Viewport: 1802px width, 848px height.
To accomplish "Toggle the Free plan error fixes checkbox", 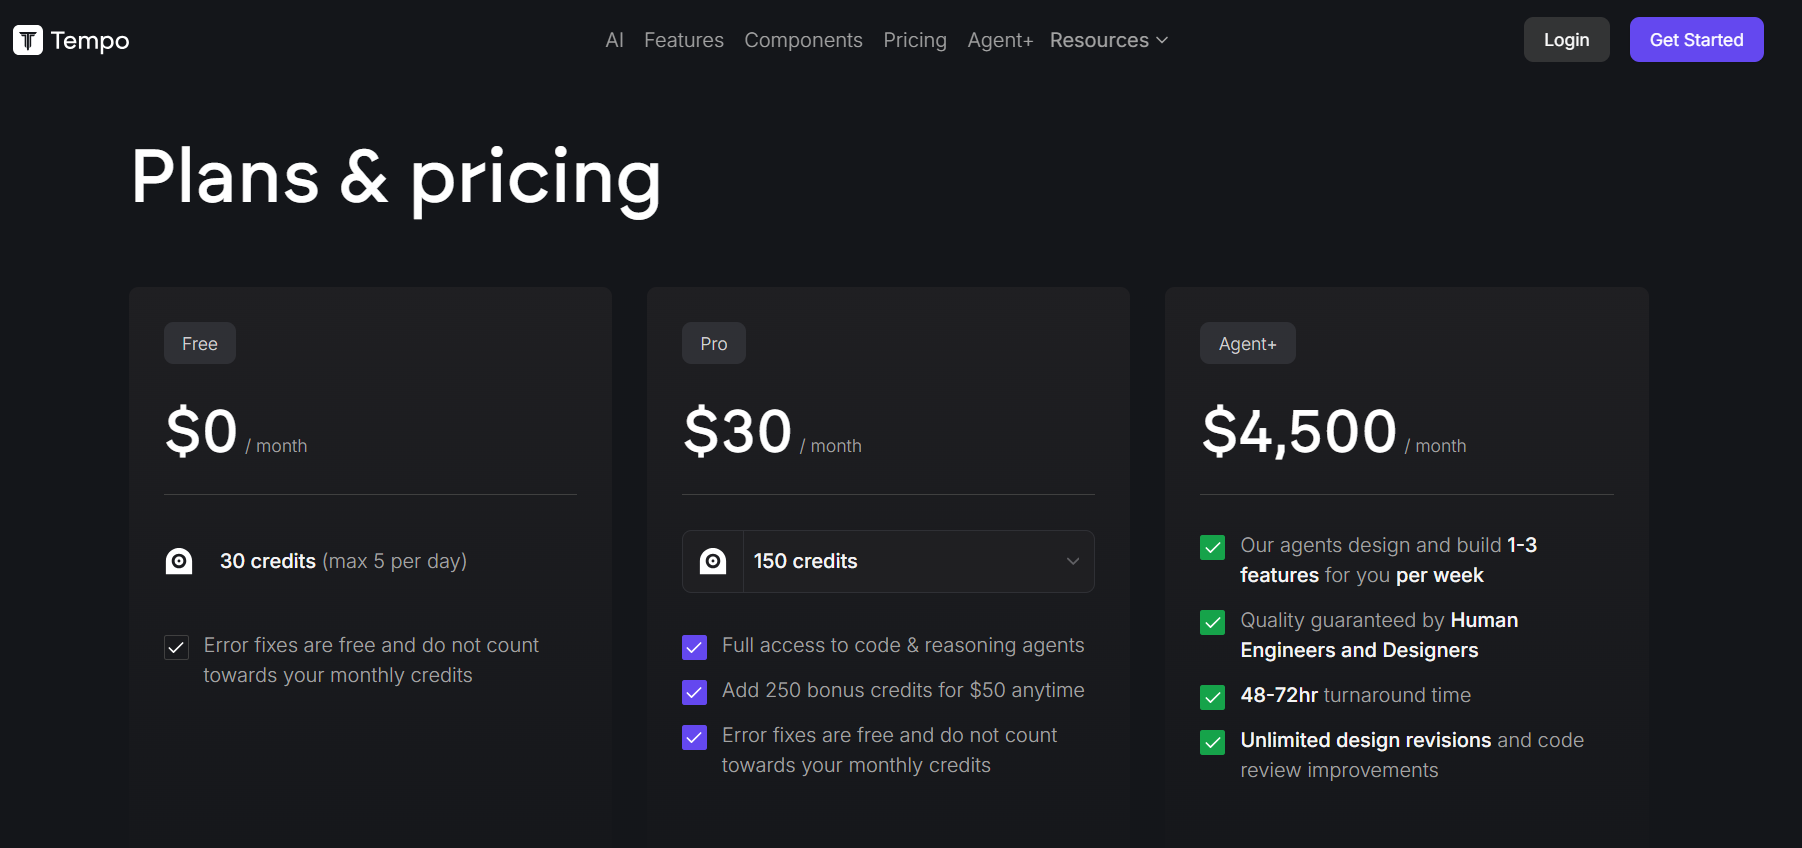I will pyautogui.click(x=176, y=647).
